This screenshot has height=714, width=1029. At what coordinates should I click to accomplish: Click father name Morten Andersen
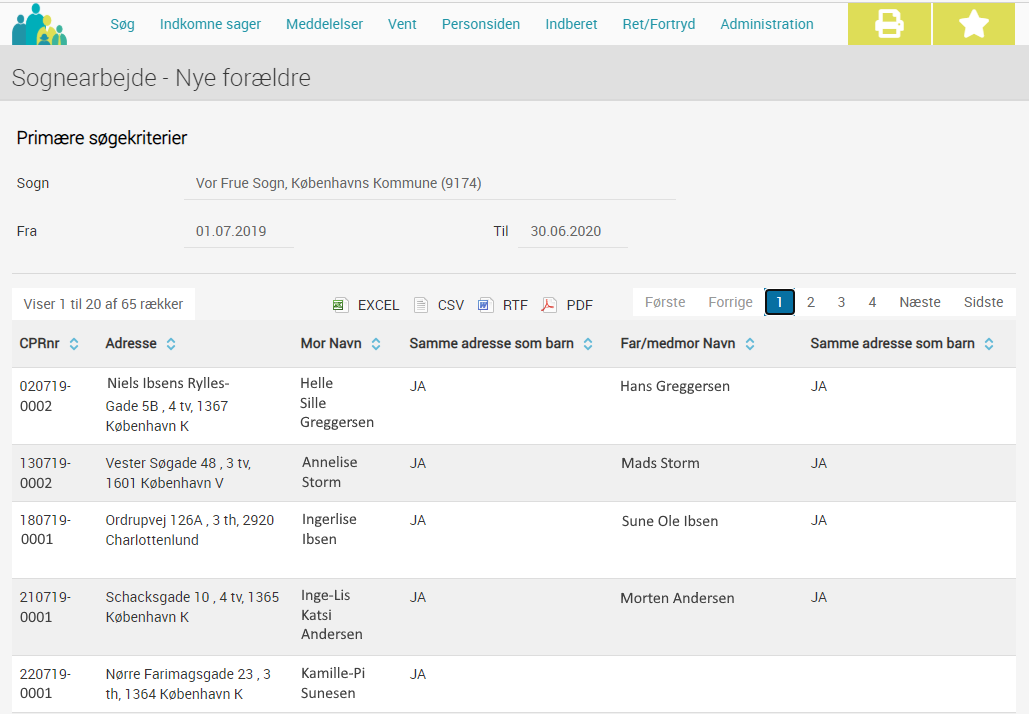click(x=677, y=598)
